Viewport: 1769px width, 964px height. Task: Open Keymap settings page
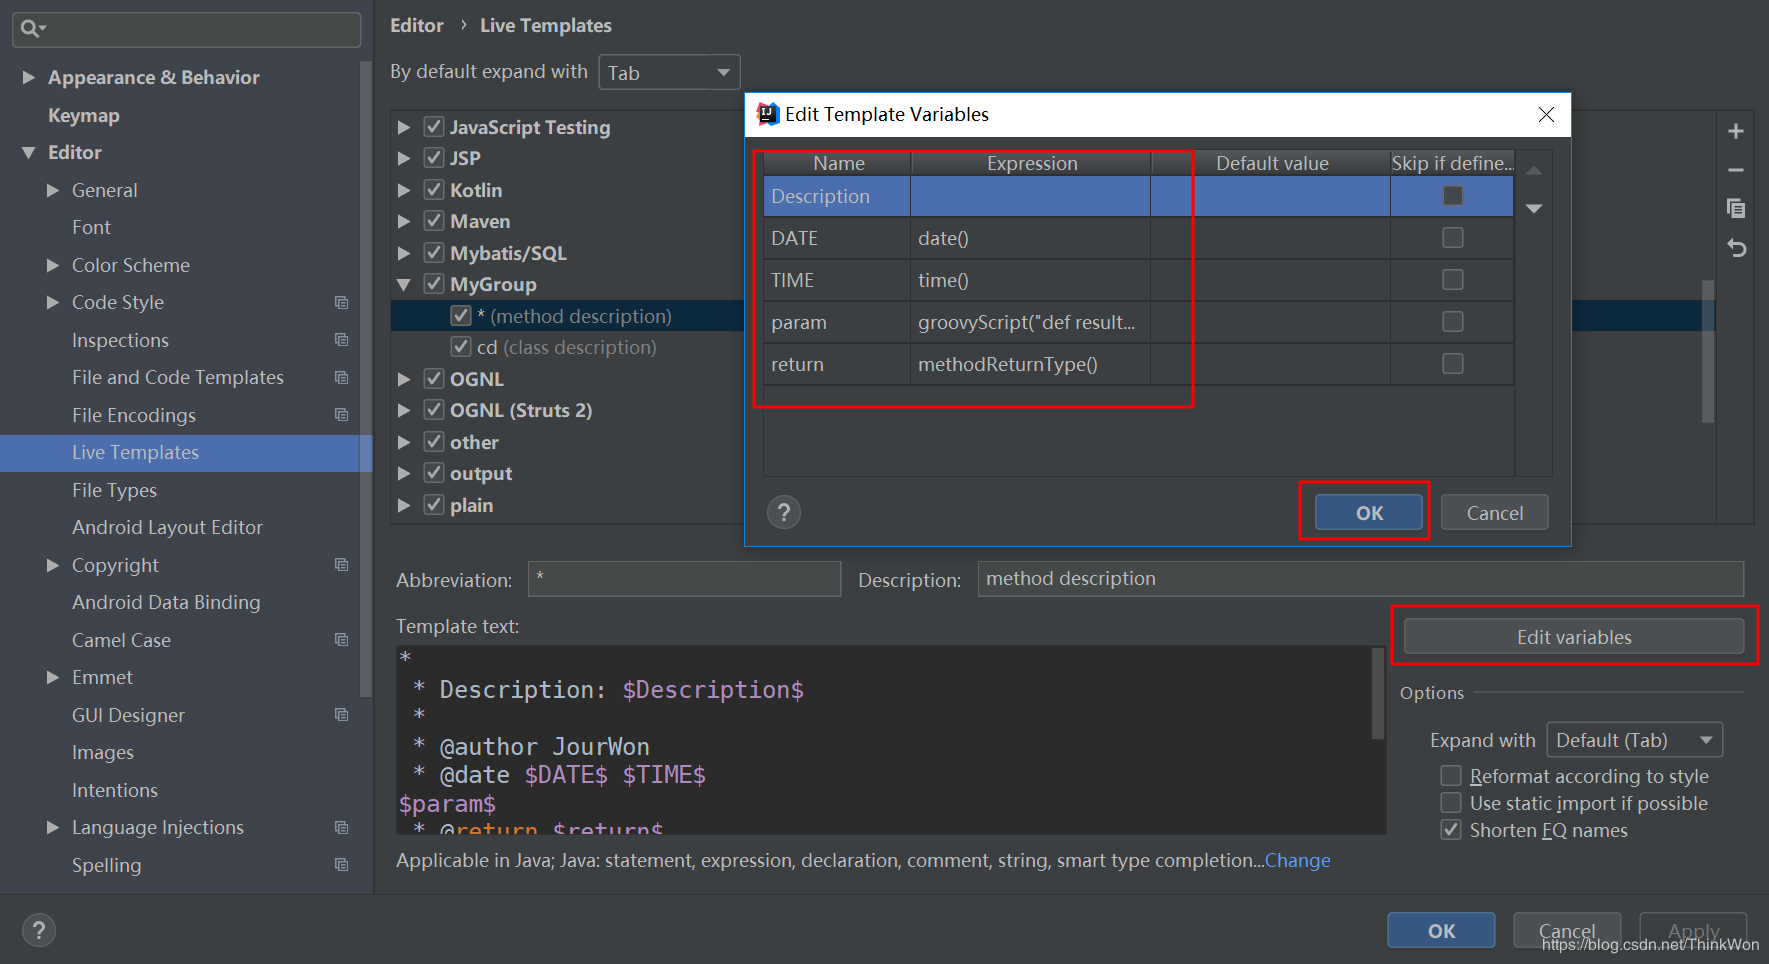[x=84, y=115]
